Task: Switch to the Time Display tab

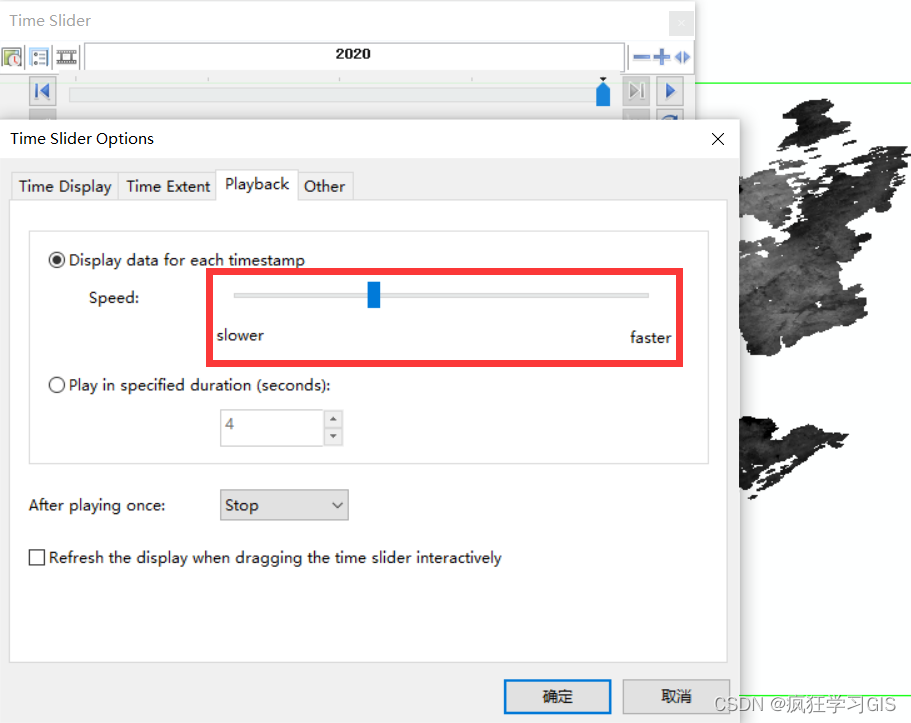Action: [x=65, y=186]
